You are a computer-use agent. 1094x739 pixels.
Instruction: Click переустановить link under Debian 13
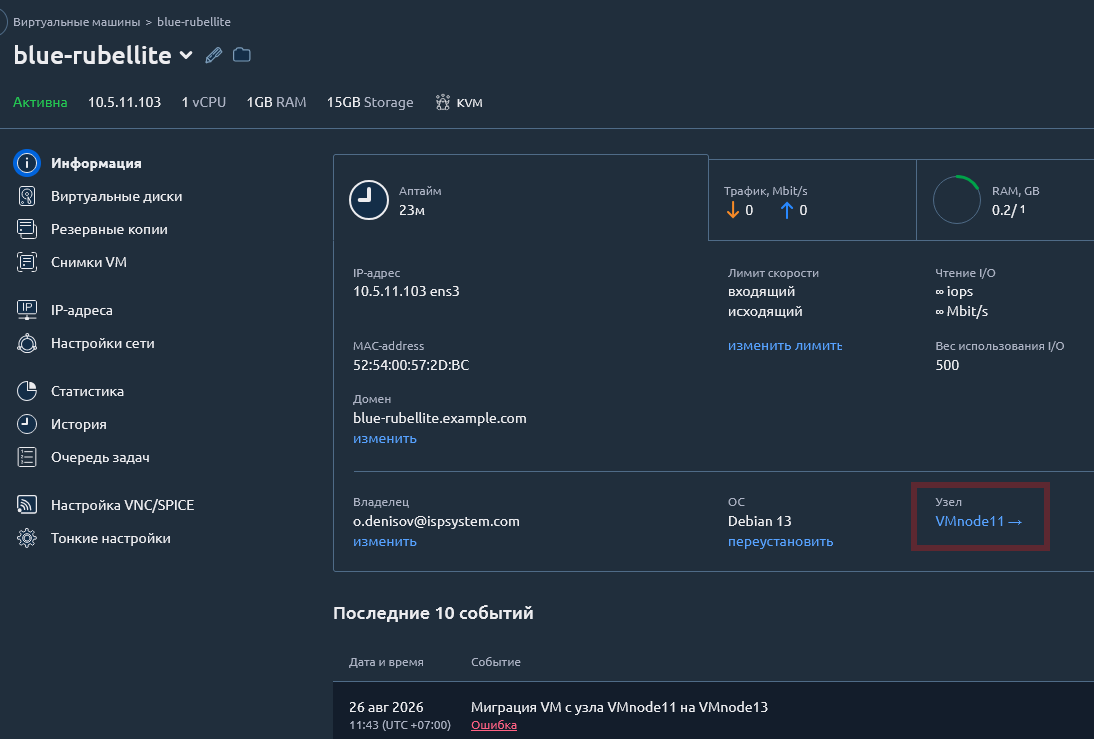pyautogui.click(x=780, y=542)
